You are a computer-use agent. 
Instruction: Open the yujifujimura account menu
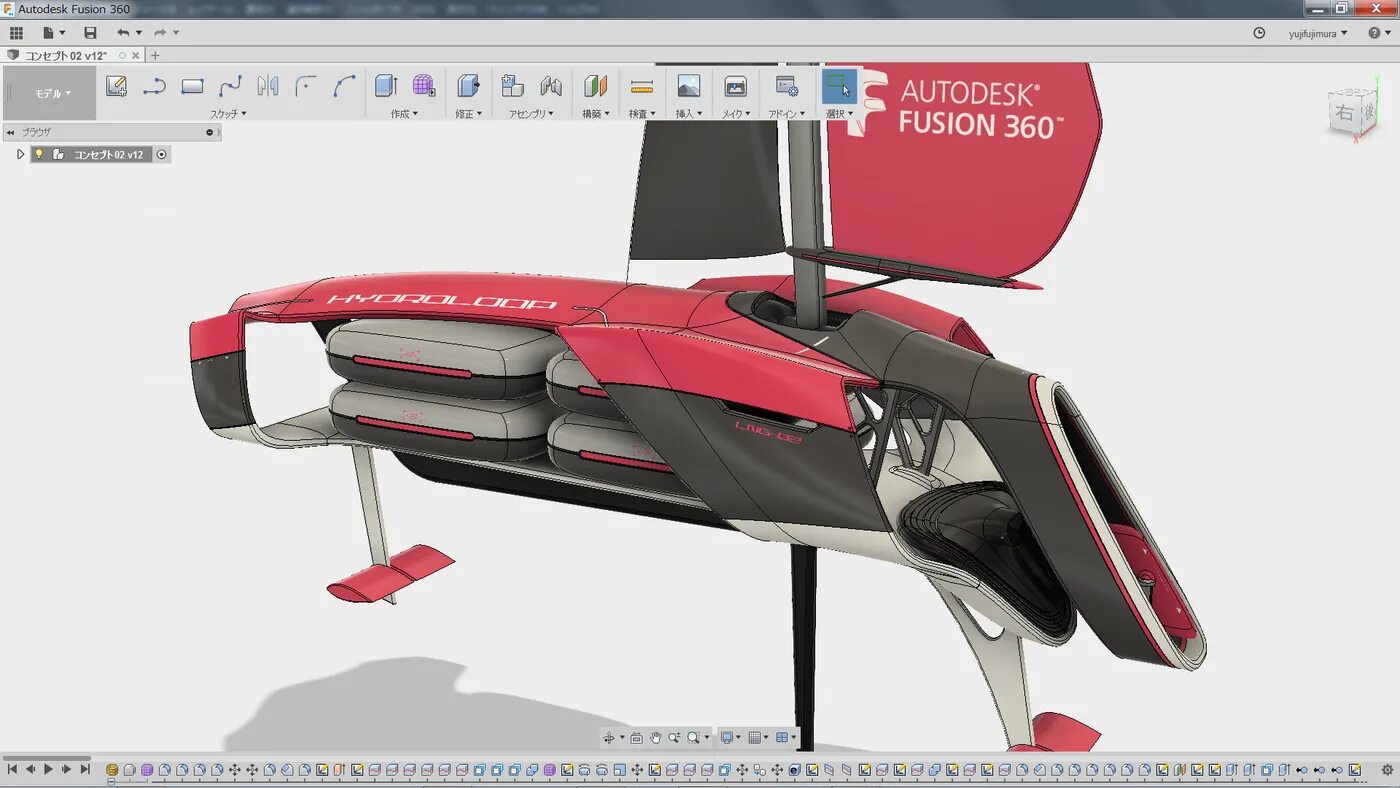pos(1318,33)
